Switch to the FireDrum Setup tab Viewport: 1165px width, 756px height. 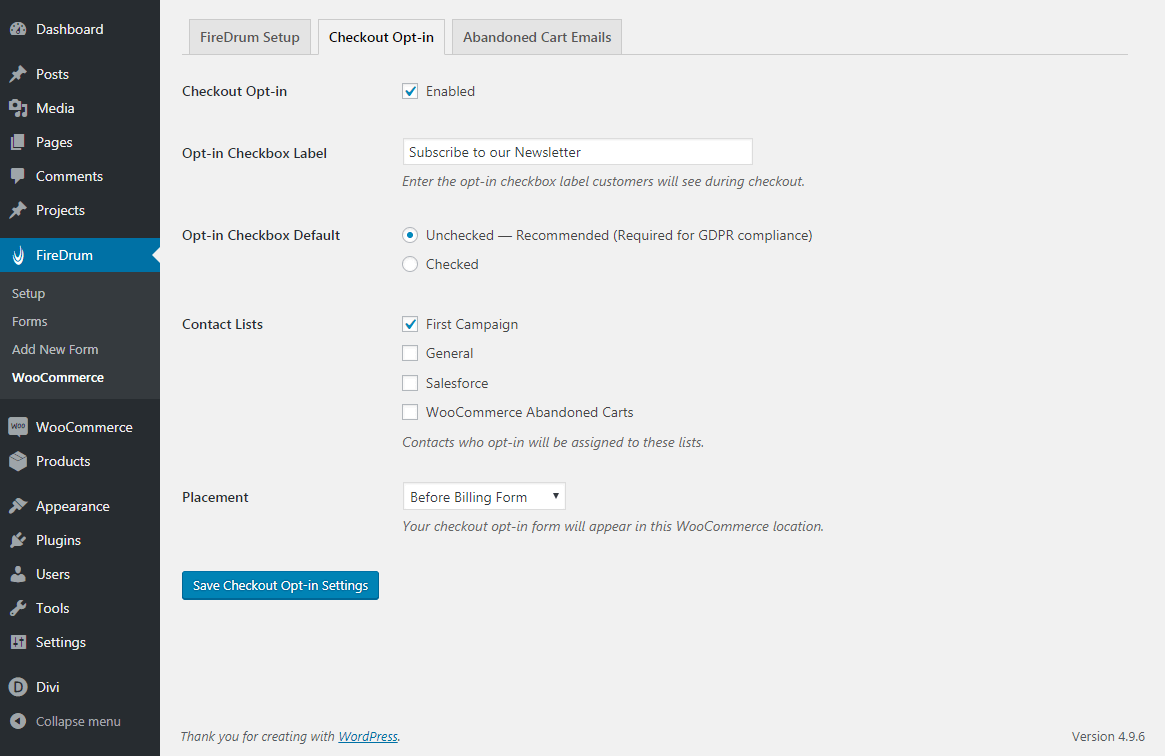coord(250,37)
